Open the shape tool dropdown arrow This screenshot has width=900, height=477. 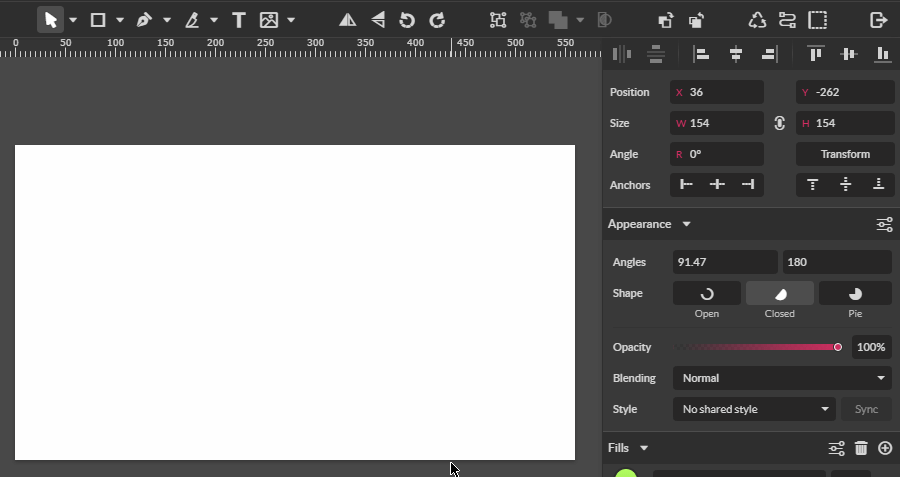(x=120, y=20)
